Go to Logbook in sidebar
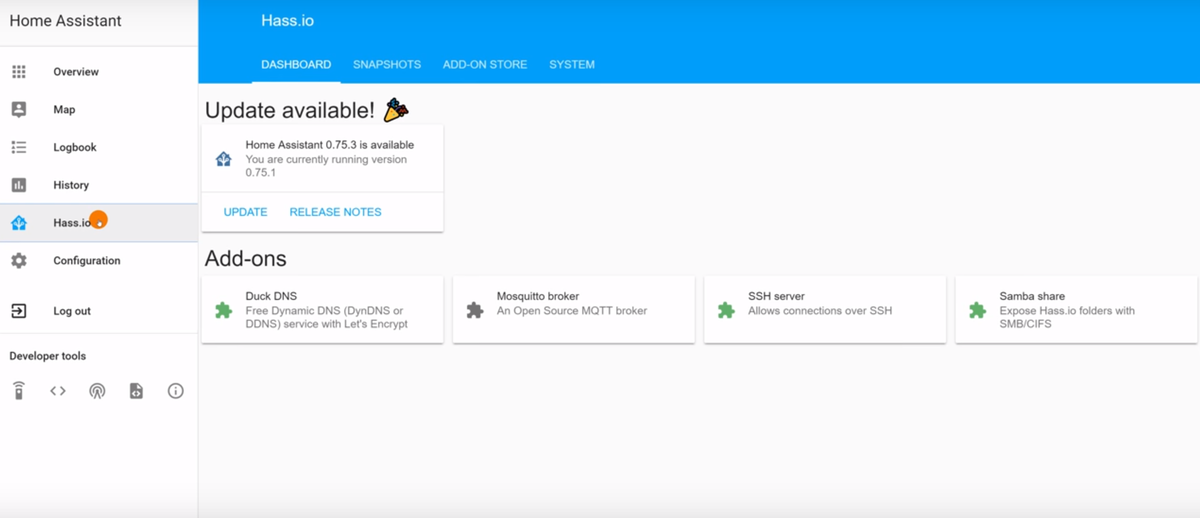This screenshot has width=1200, height=518. click(75, 147)
